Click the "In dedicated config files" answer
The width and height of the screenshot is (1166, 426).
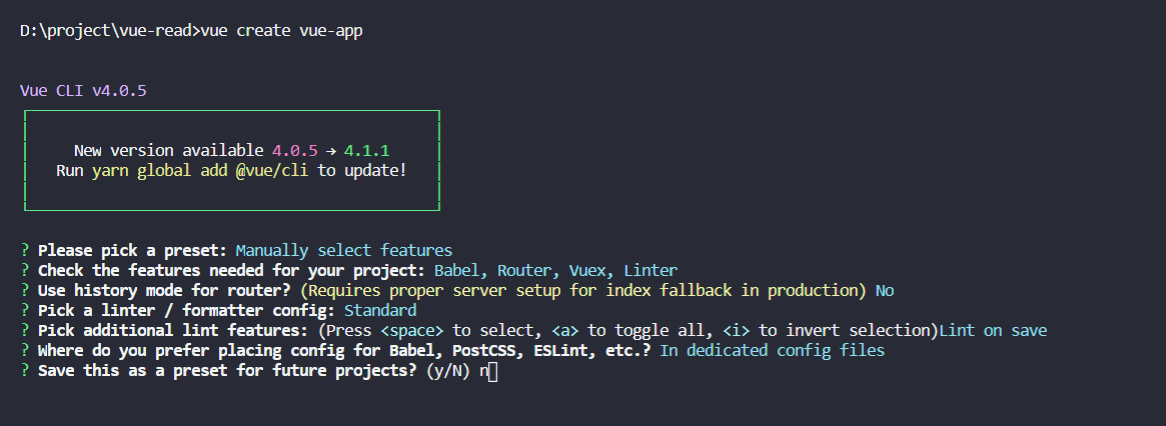pos(772,350)
